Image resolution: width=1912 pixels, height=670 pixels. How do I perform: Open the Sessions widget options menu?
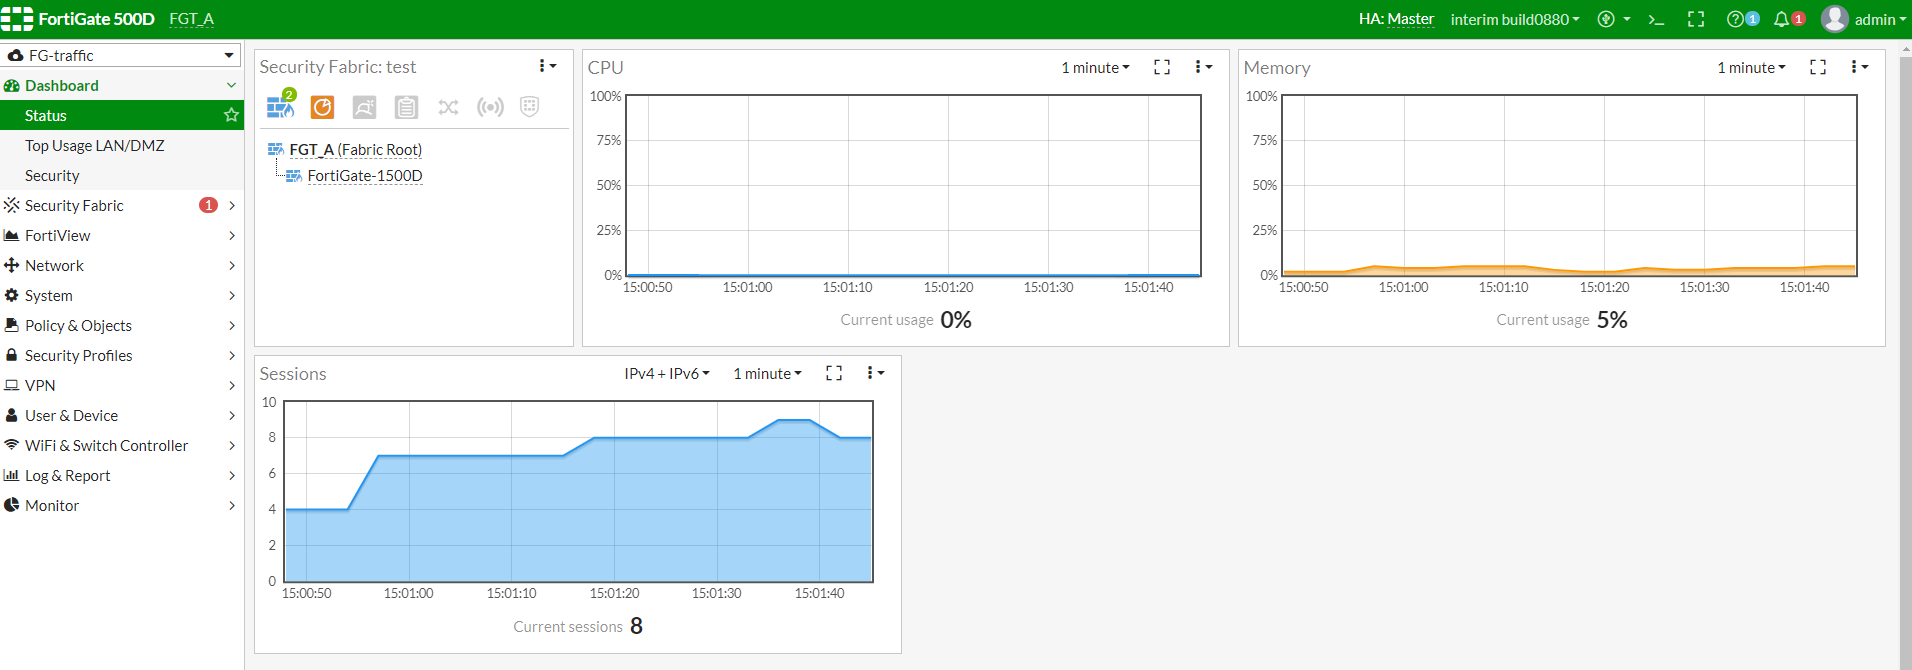pos(875,373)
